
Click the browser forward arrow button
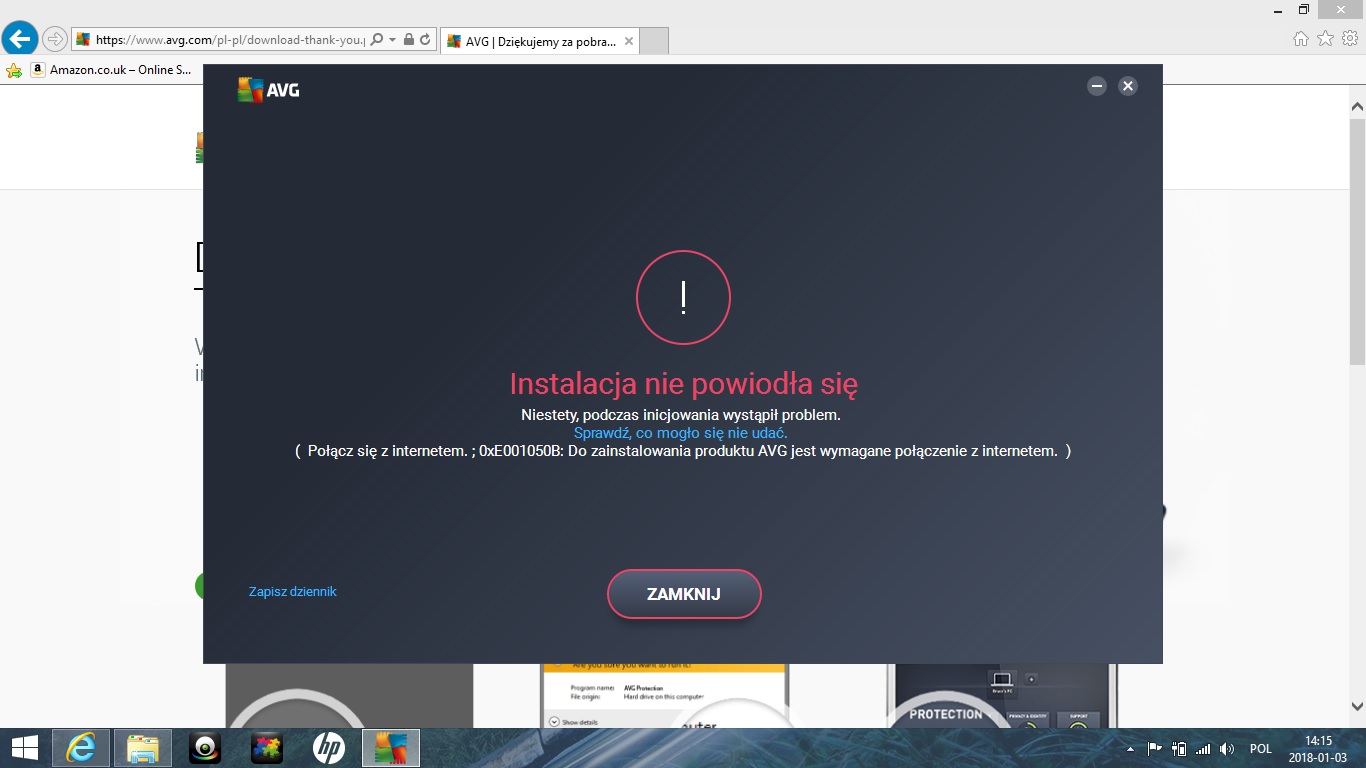(x=54, y=40)
